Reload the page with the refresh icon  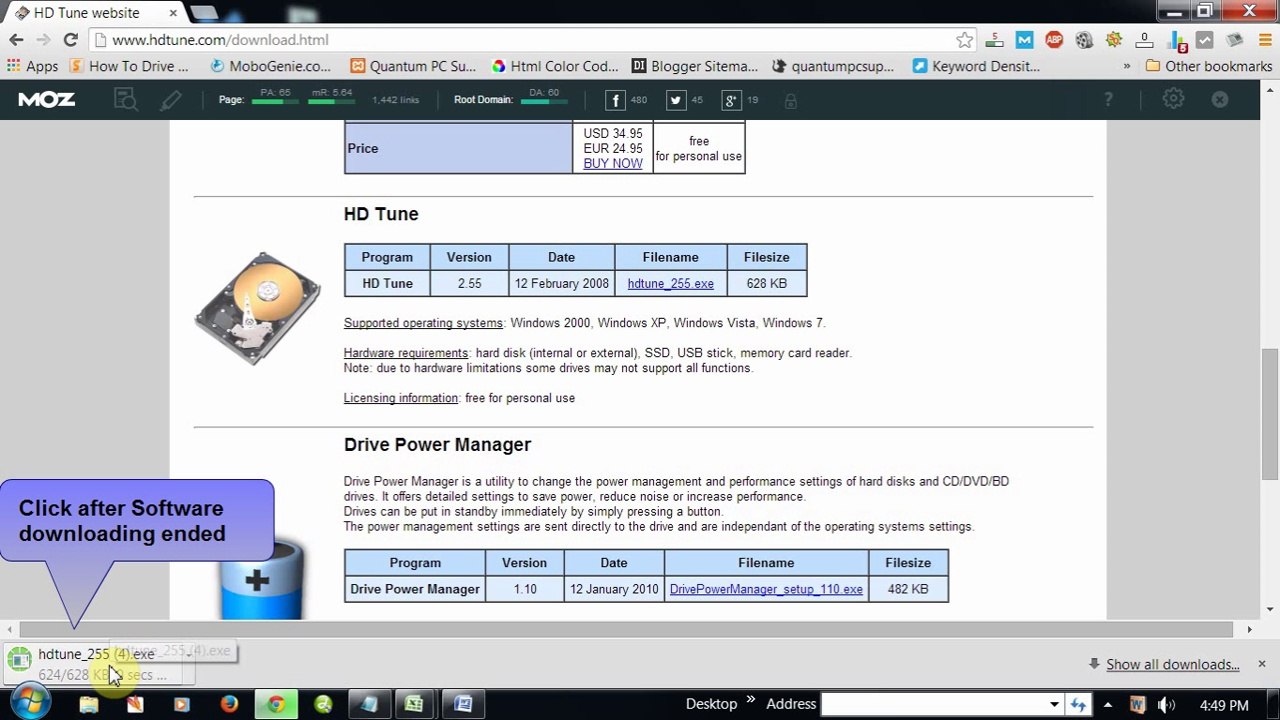coord(70,40)
